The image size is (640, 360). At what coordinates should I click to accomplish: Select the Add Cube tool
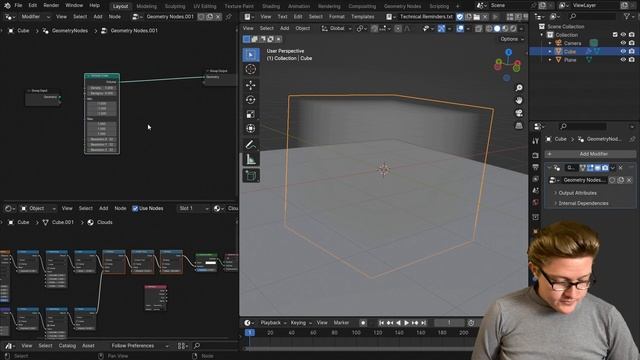point(251,176)
